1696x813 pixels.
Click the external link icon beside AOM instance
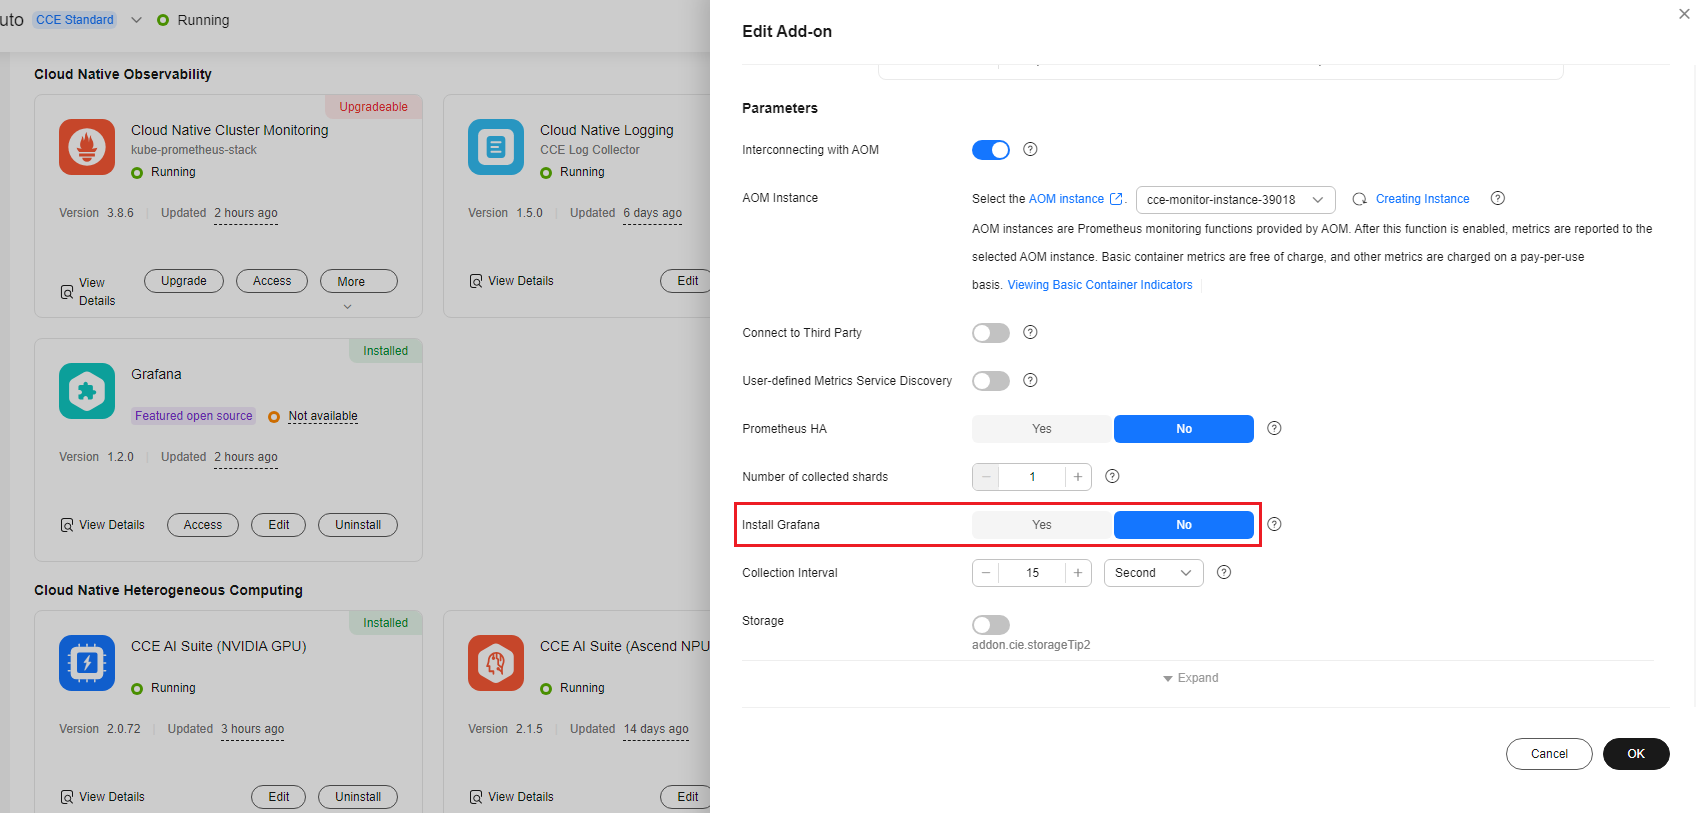tap(1116, 199)
